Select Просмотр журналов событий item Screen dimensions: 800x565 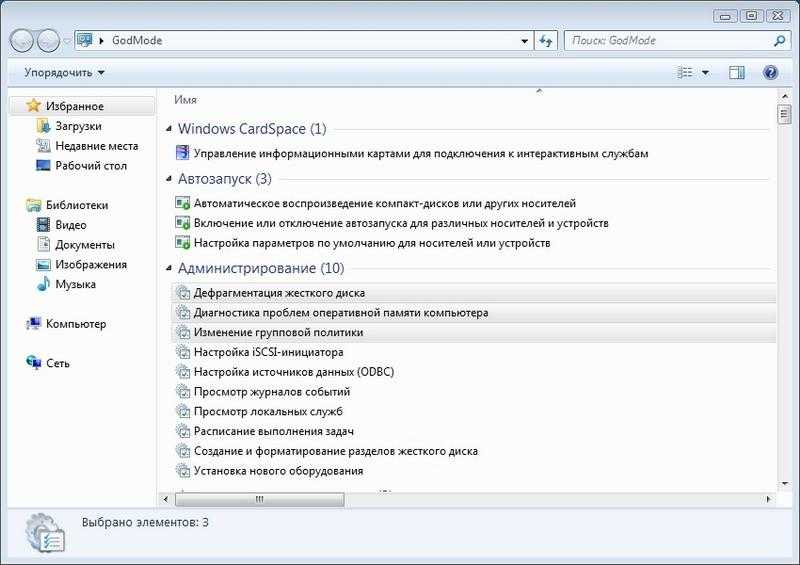[x=263, y=392]
